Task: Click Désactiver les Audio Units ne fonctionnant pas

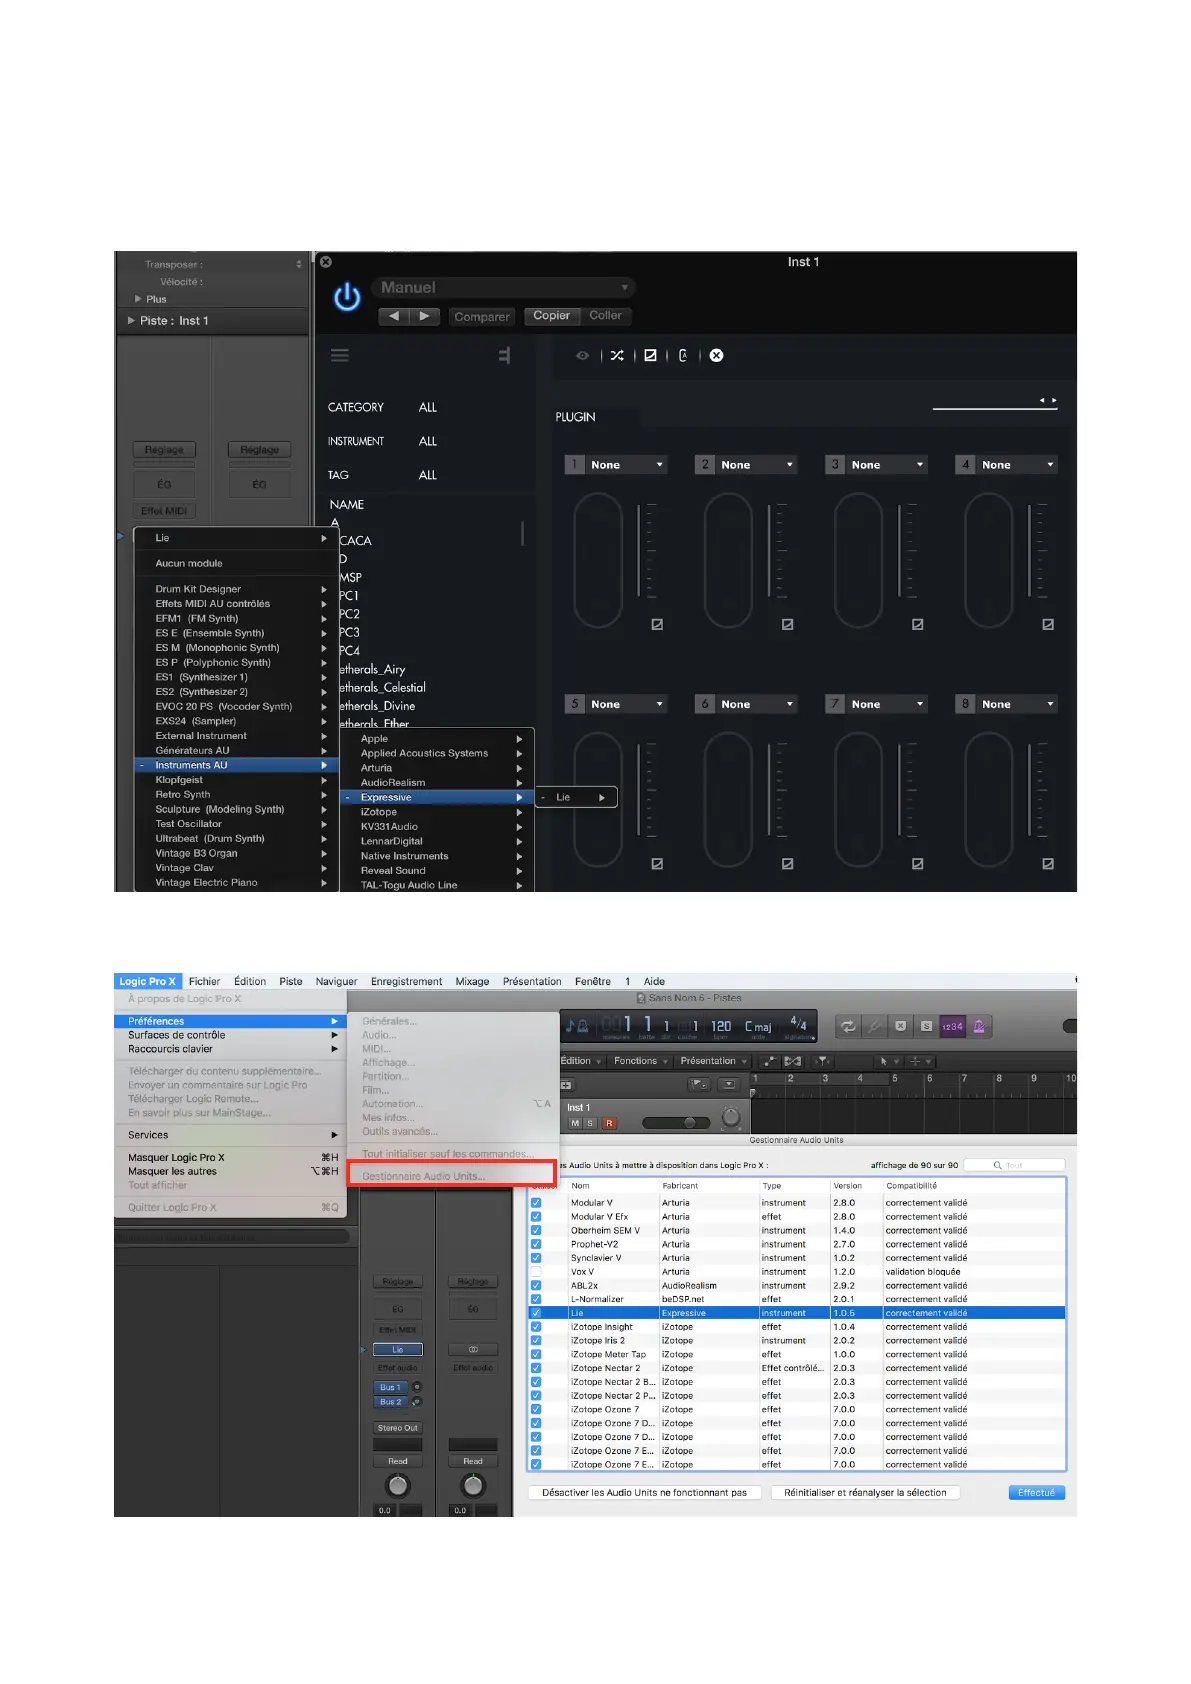Action: pyautogui.click(x=644, y=1492)
